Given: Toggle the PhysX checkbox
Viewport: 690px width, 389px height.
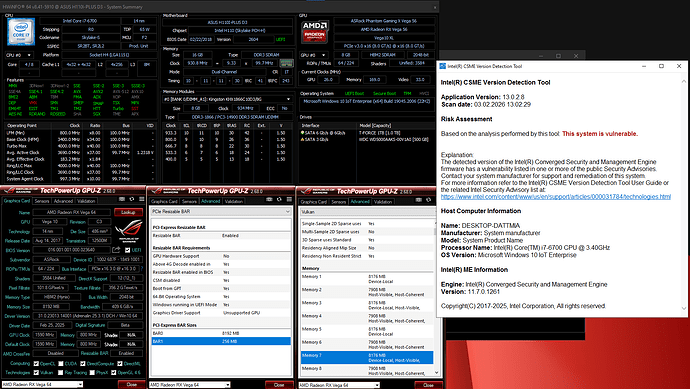Looking at the screenshot, I should click(x=92, y=372).
